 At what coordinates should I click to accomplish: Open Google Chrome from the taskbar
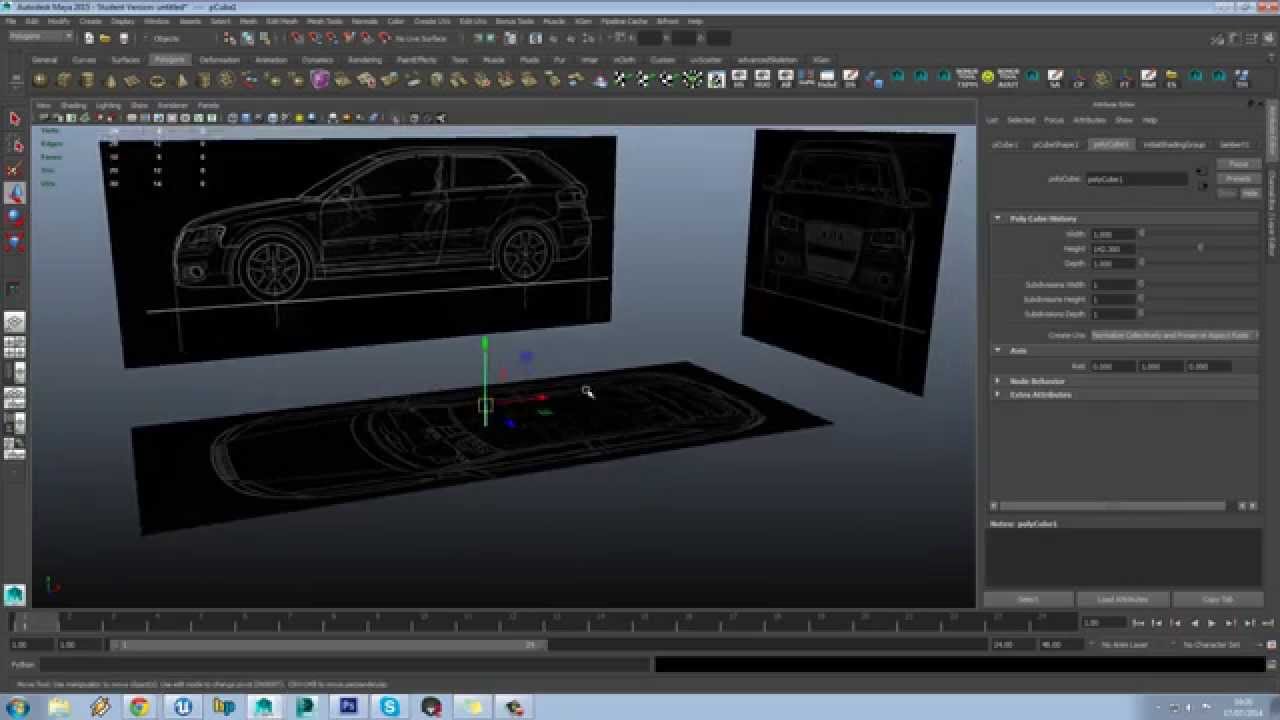point(139,707)
